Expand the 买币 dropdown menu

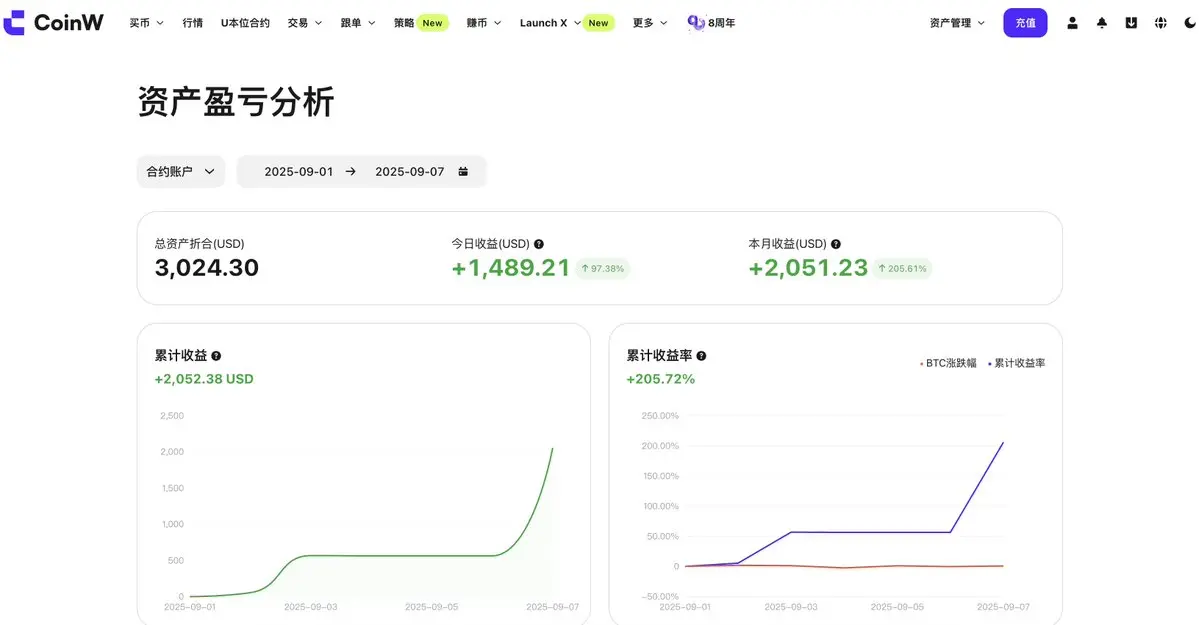(146, 23)
